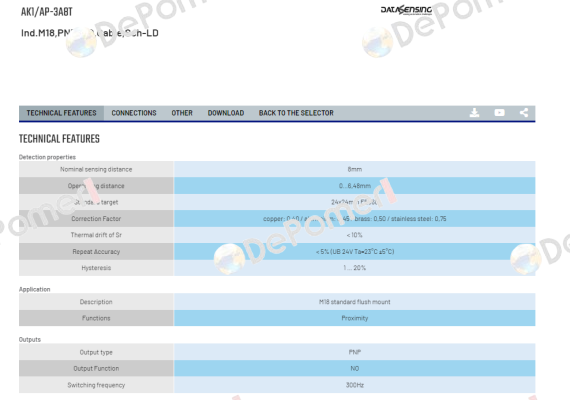Open the Connections tab
This screenshot has height=400, width=570.
[134, 113]
